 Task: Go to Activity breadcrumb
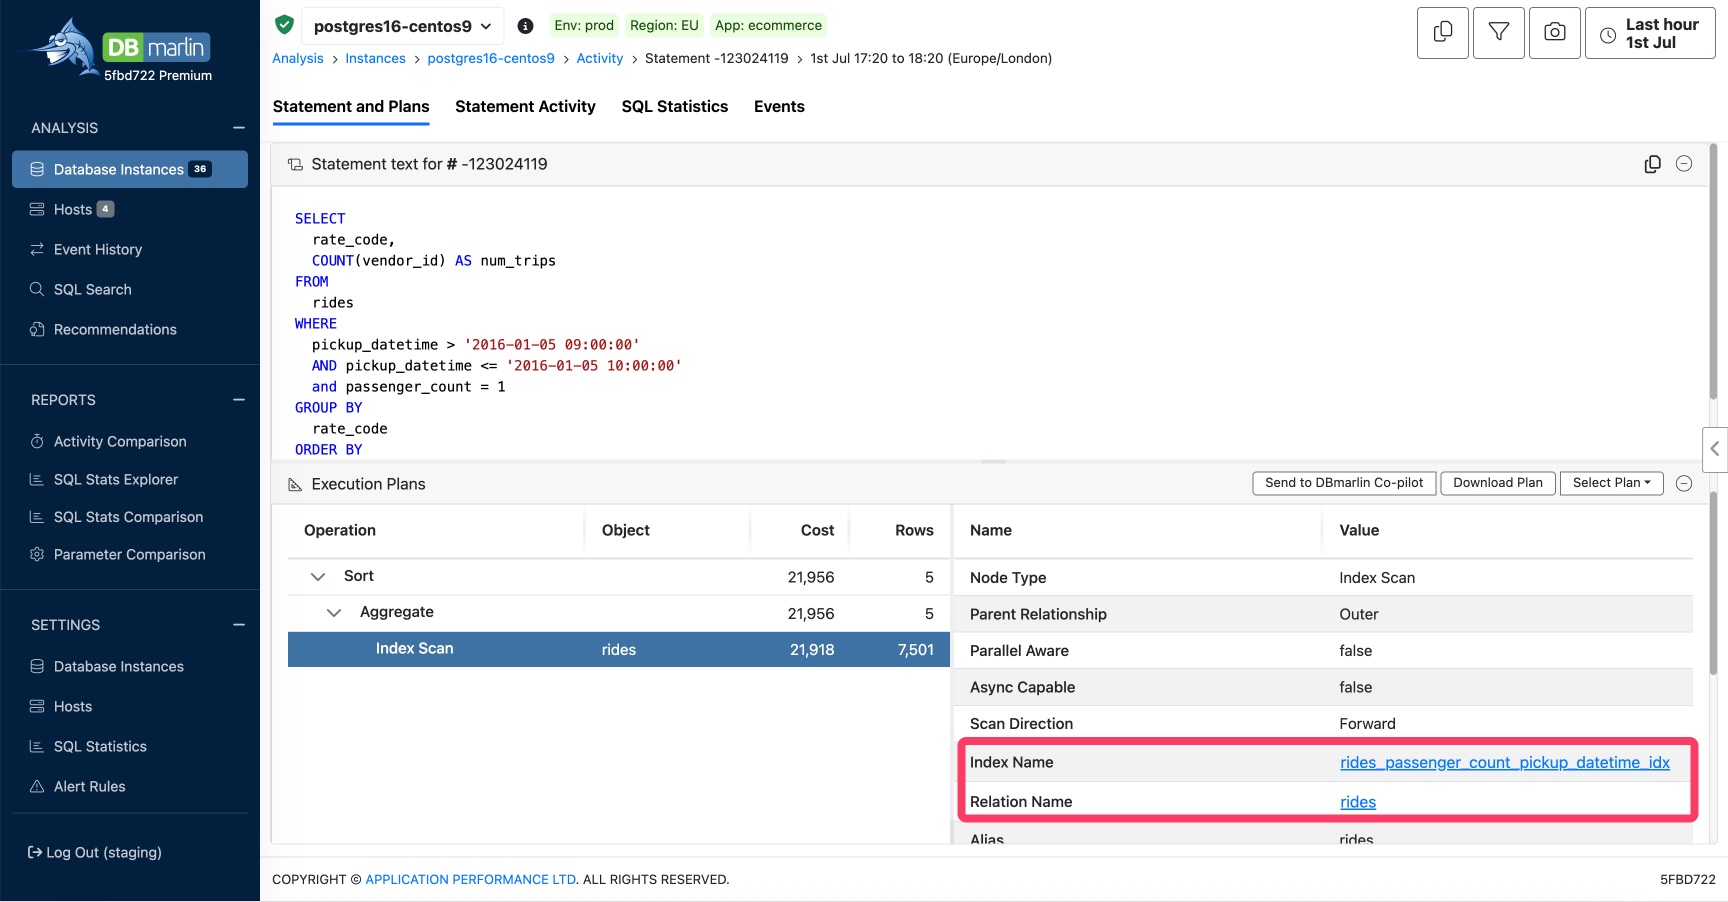coord(600,59)
